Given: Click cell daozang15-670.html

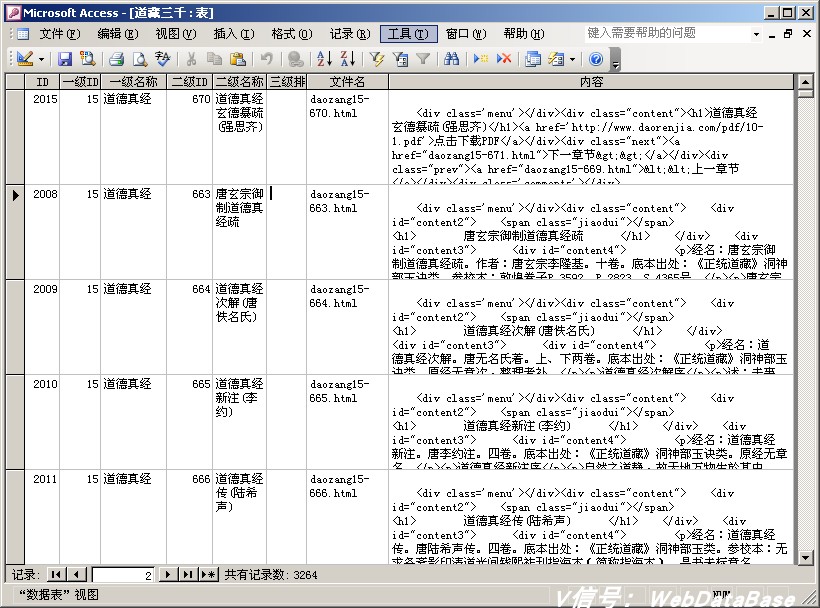Looking at the screenshot, I should tap(347, 137).
